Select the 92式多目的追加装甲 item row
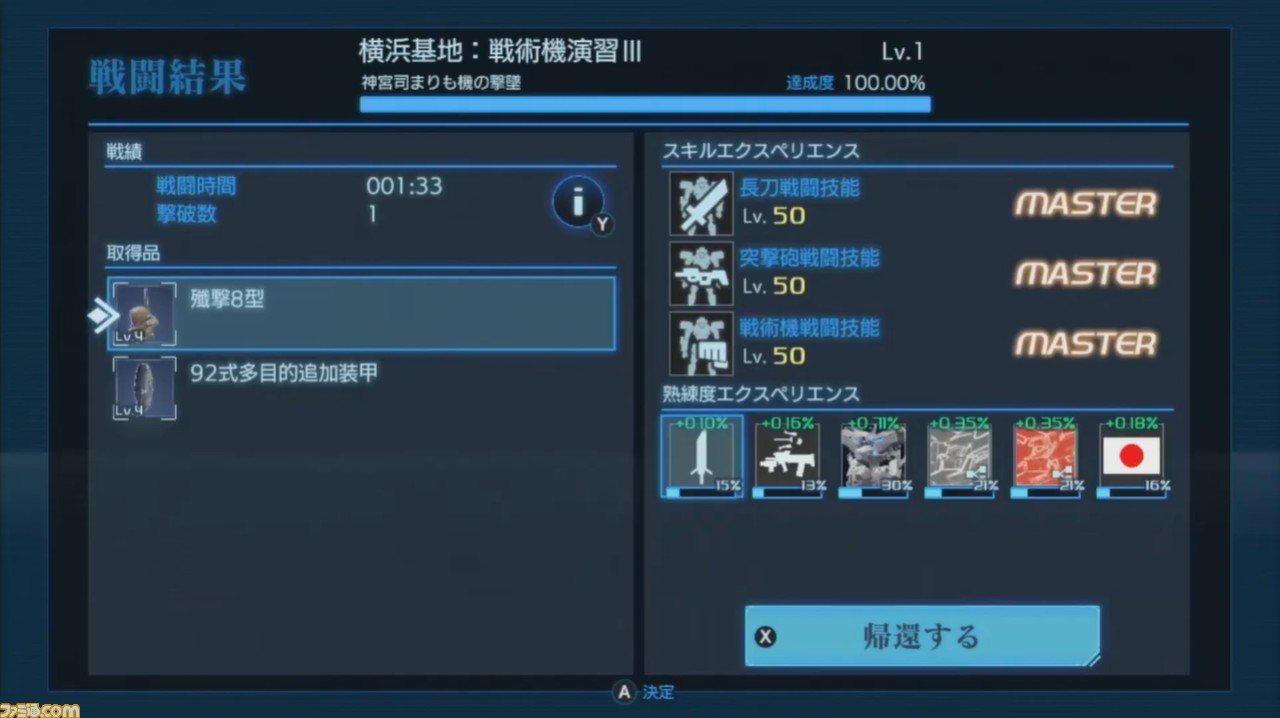1280x718 pixels. (361, 387)
